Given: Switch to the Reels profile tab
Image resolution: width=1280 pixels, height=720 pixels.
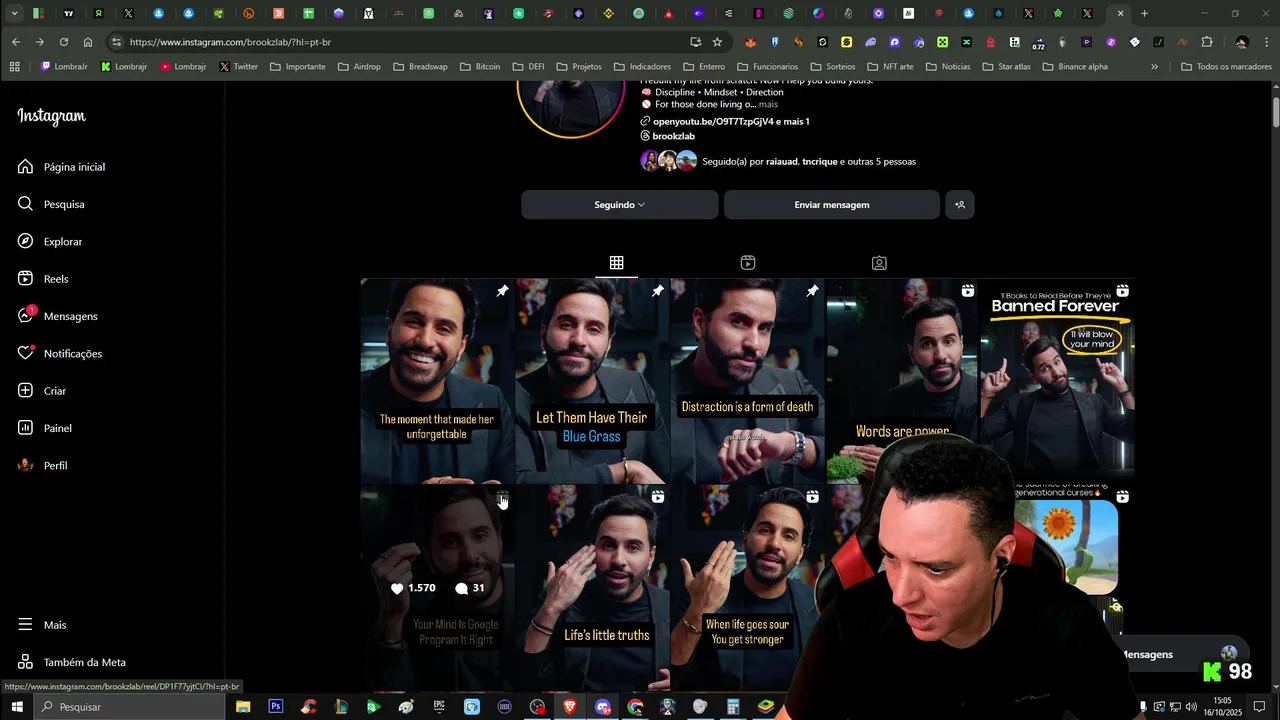Looking at the screenshot, I should click(x=748, y=263).
